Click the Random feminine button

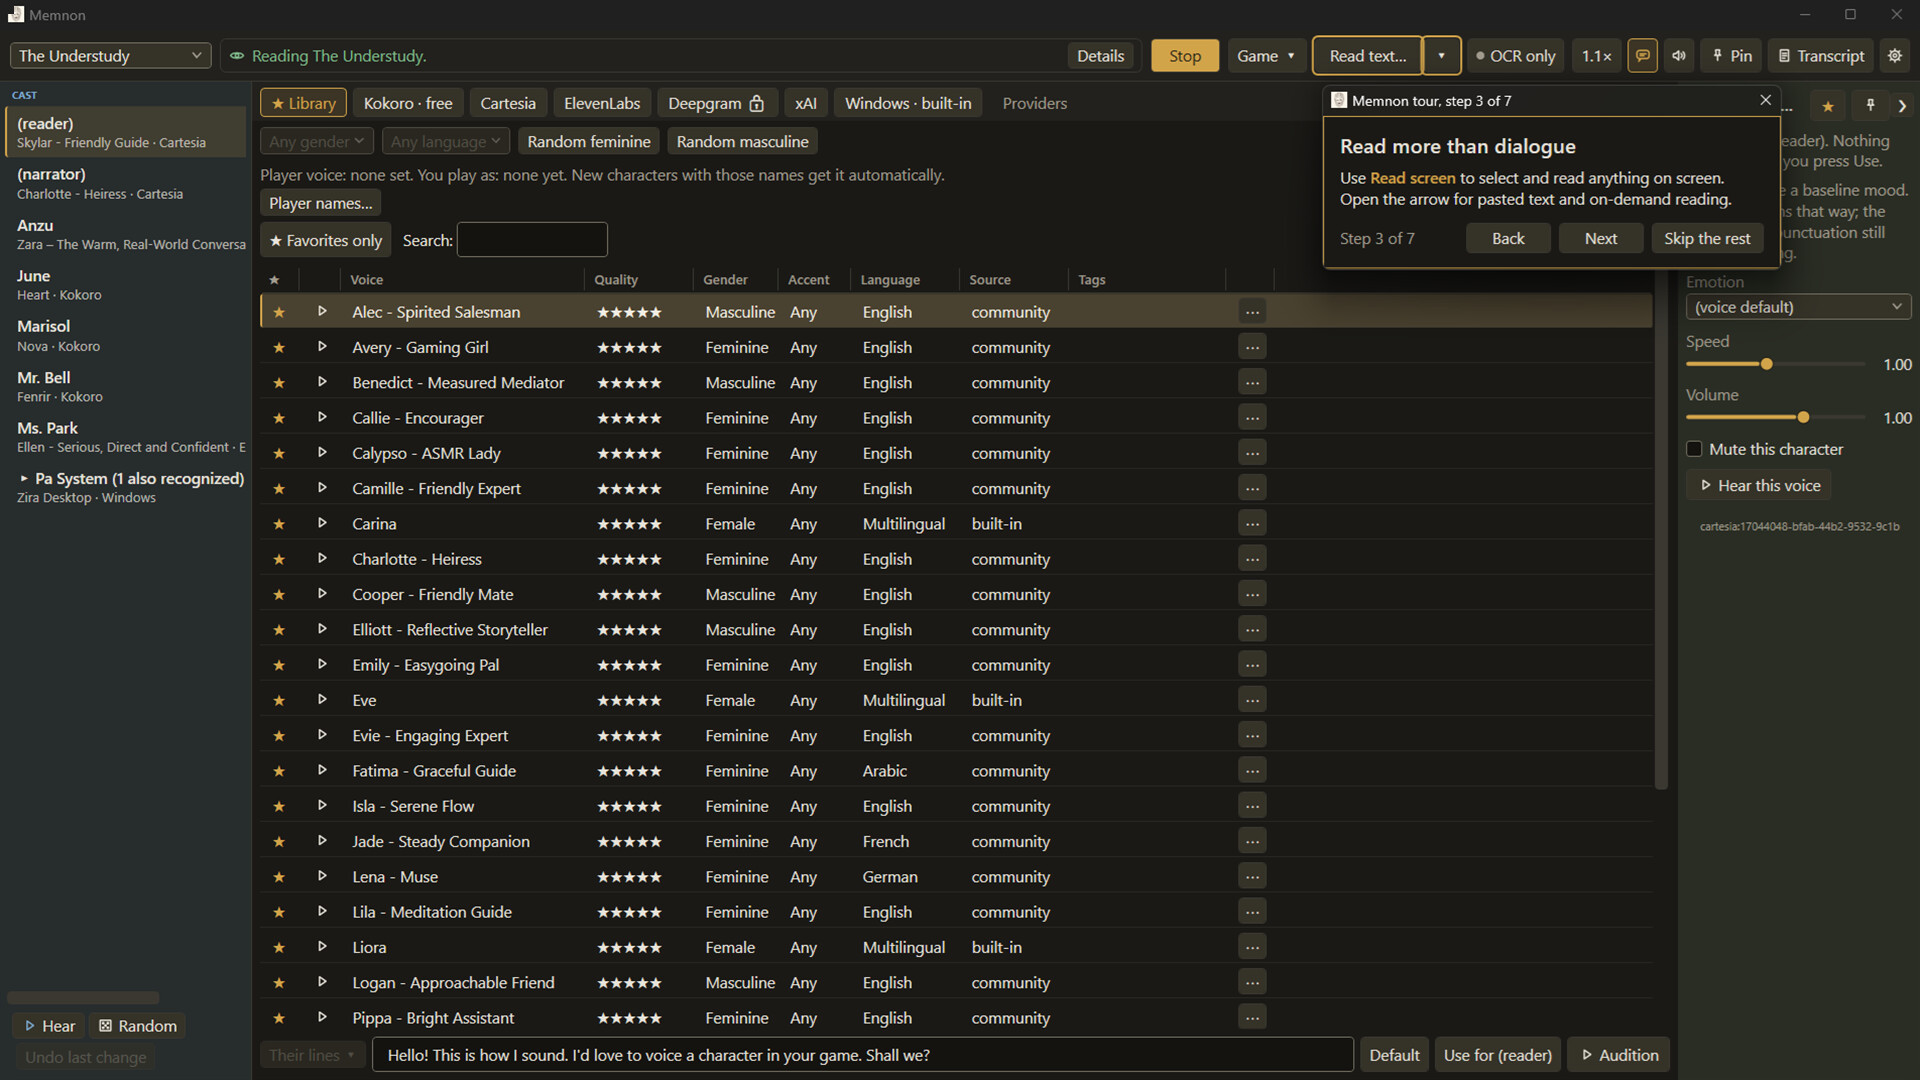tap(589, 141)
